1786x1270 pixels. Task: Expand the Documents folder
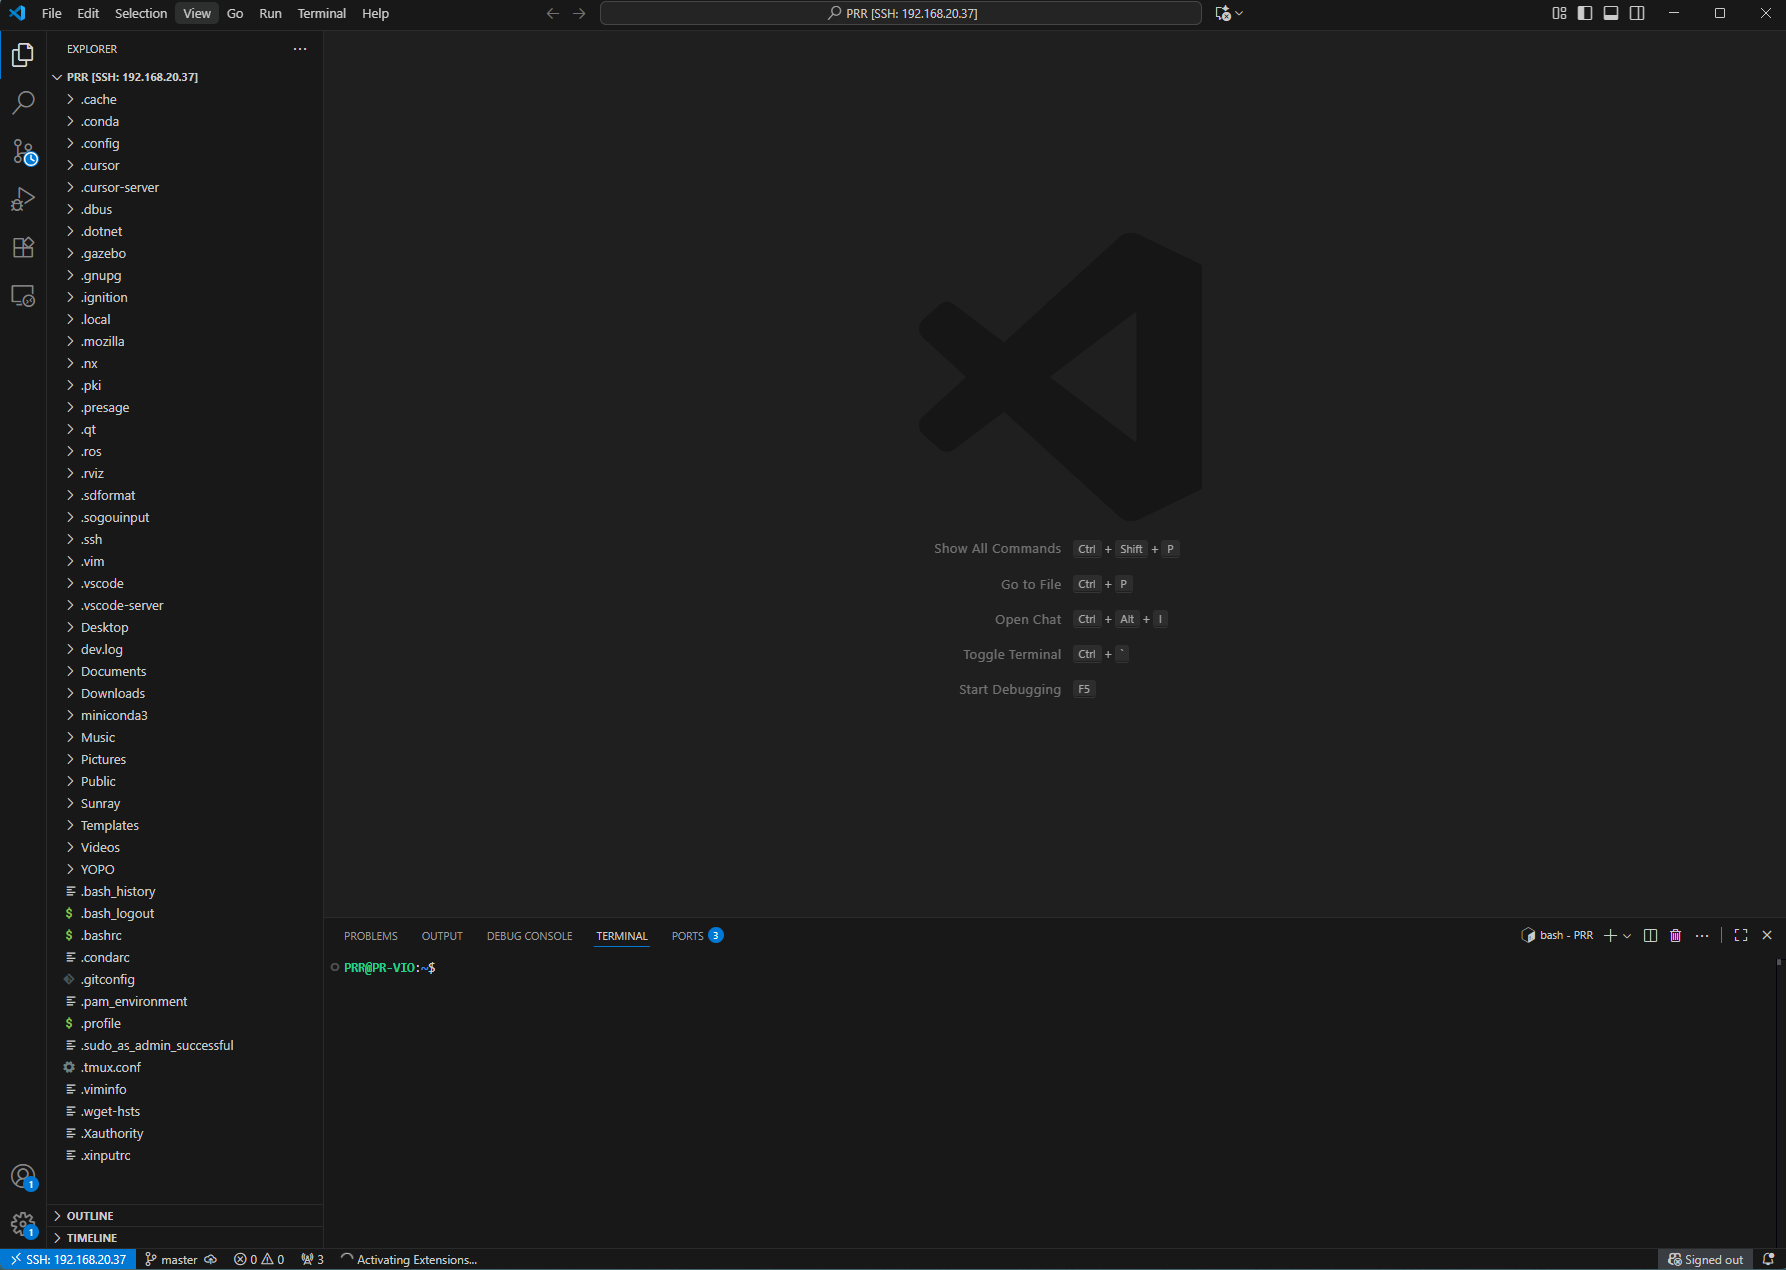click(113, 671)
